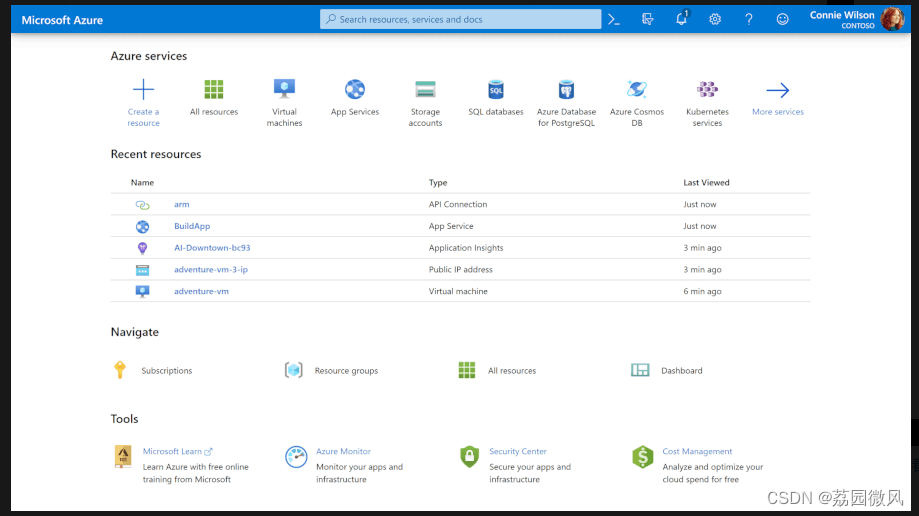Image resolution: width=919 pixels, height=516 pixels.
Task: Click the Navigate All resources grid icon
Action: pyautogui.click(x=467, y=370)
